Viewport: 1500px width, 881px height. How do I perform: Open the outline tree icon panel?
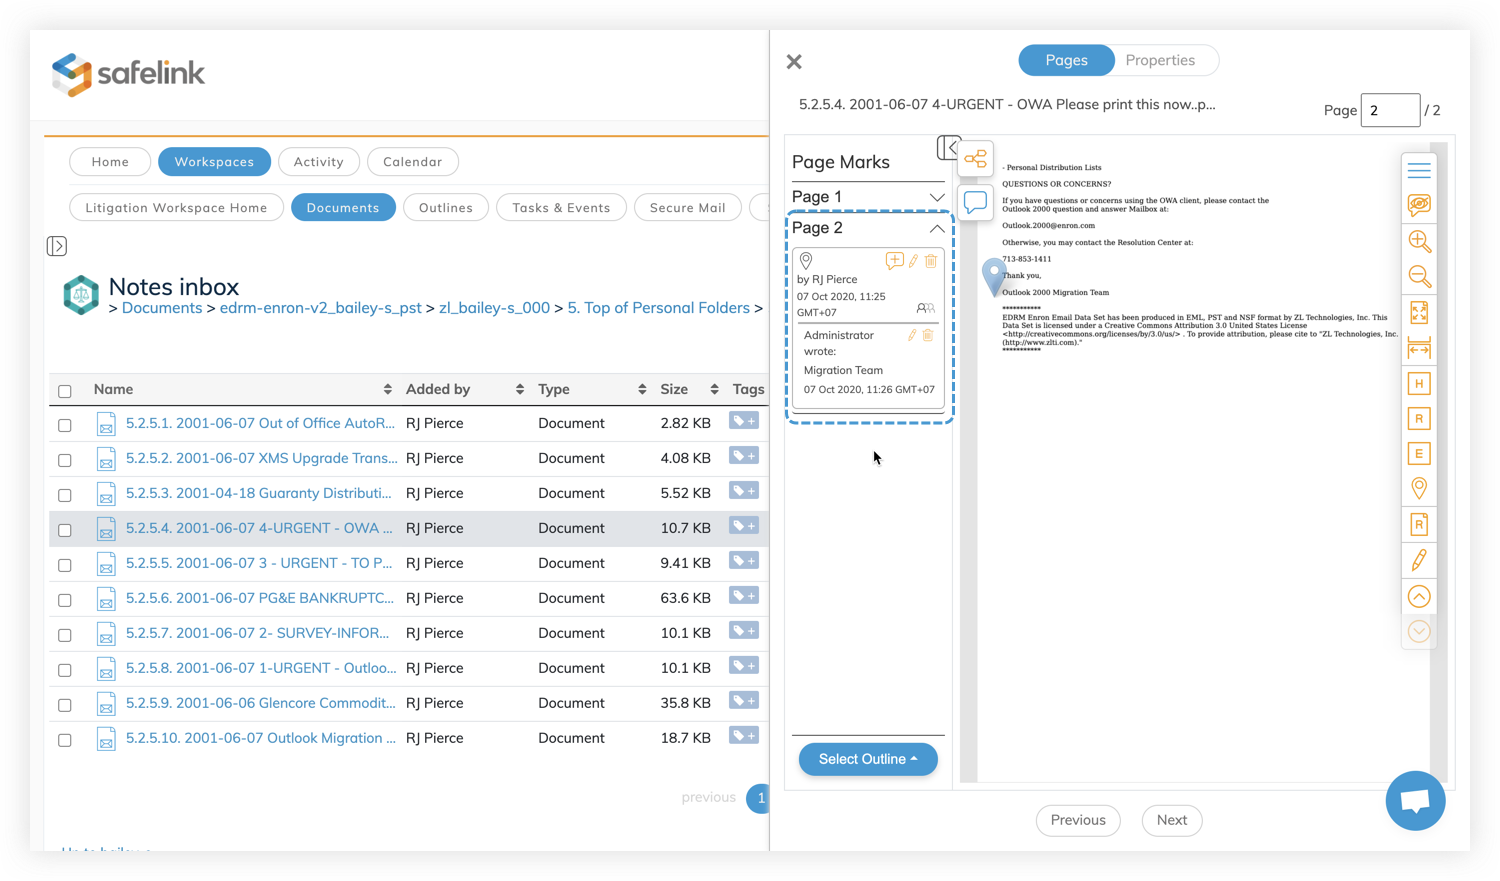coord(975,159)
